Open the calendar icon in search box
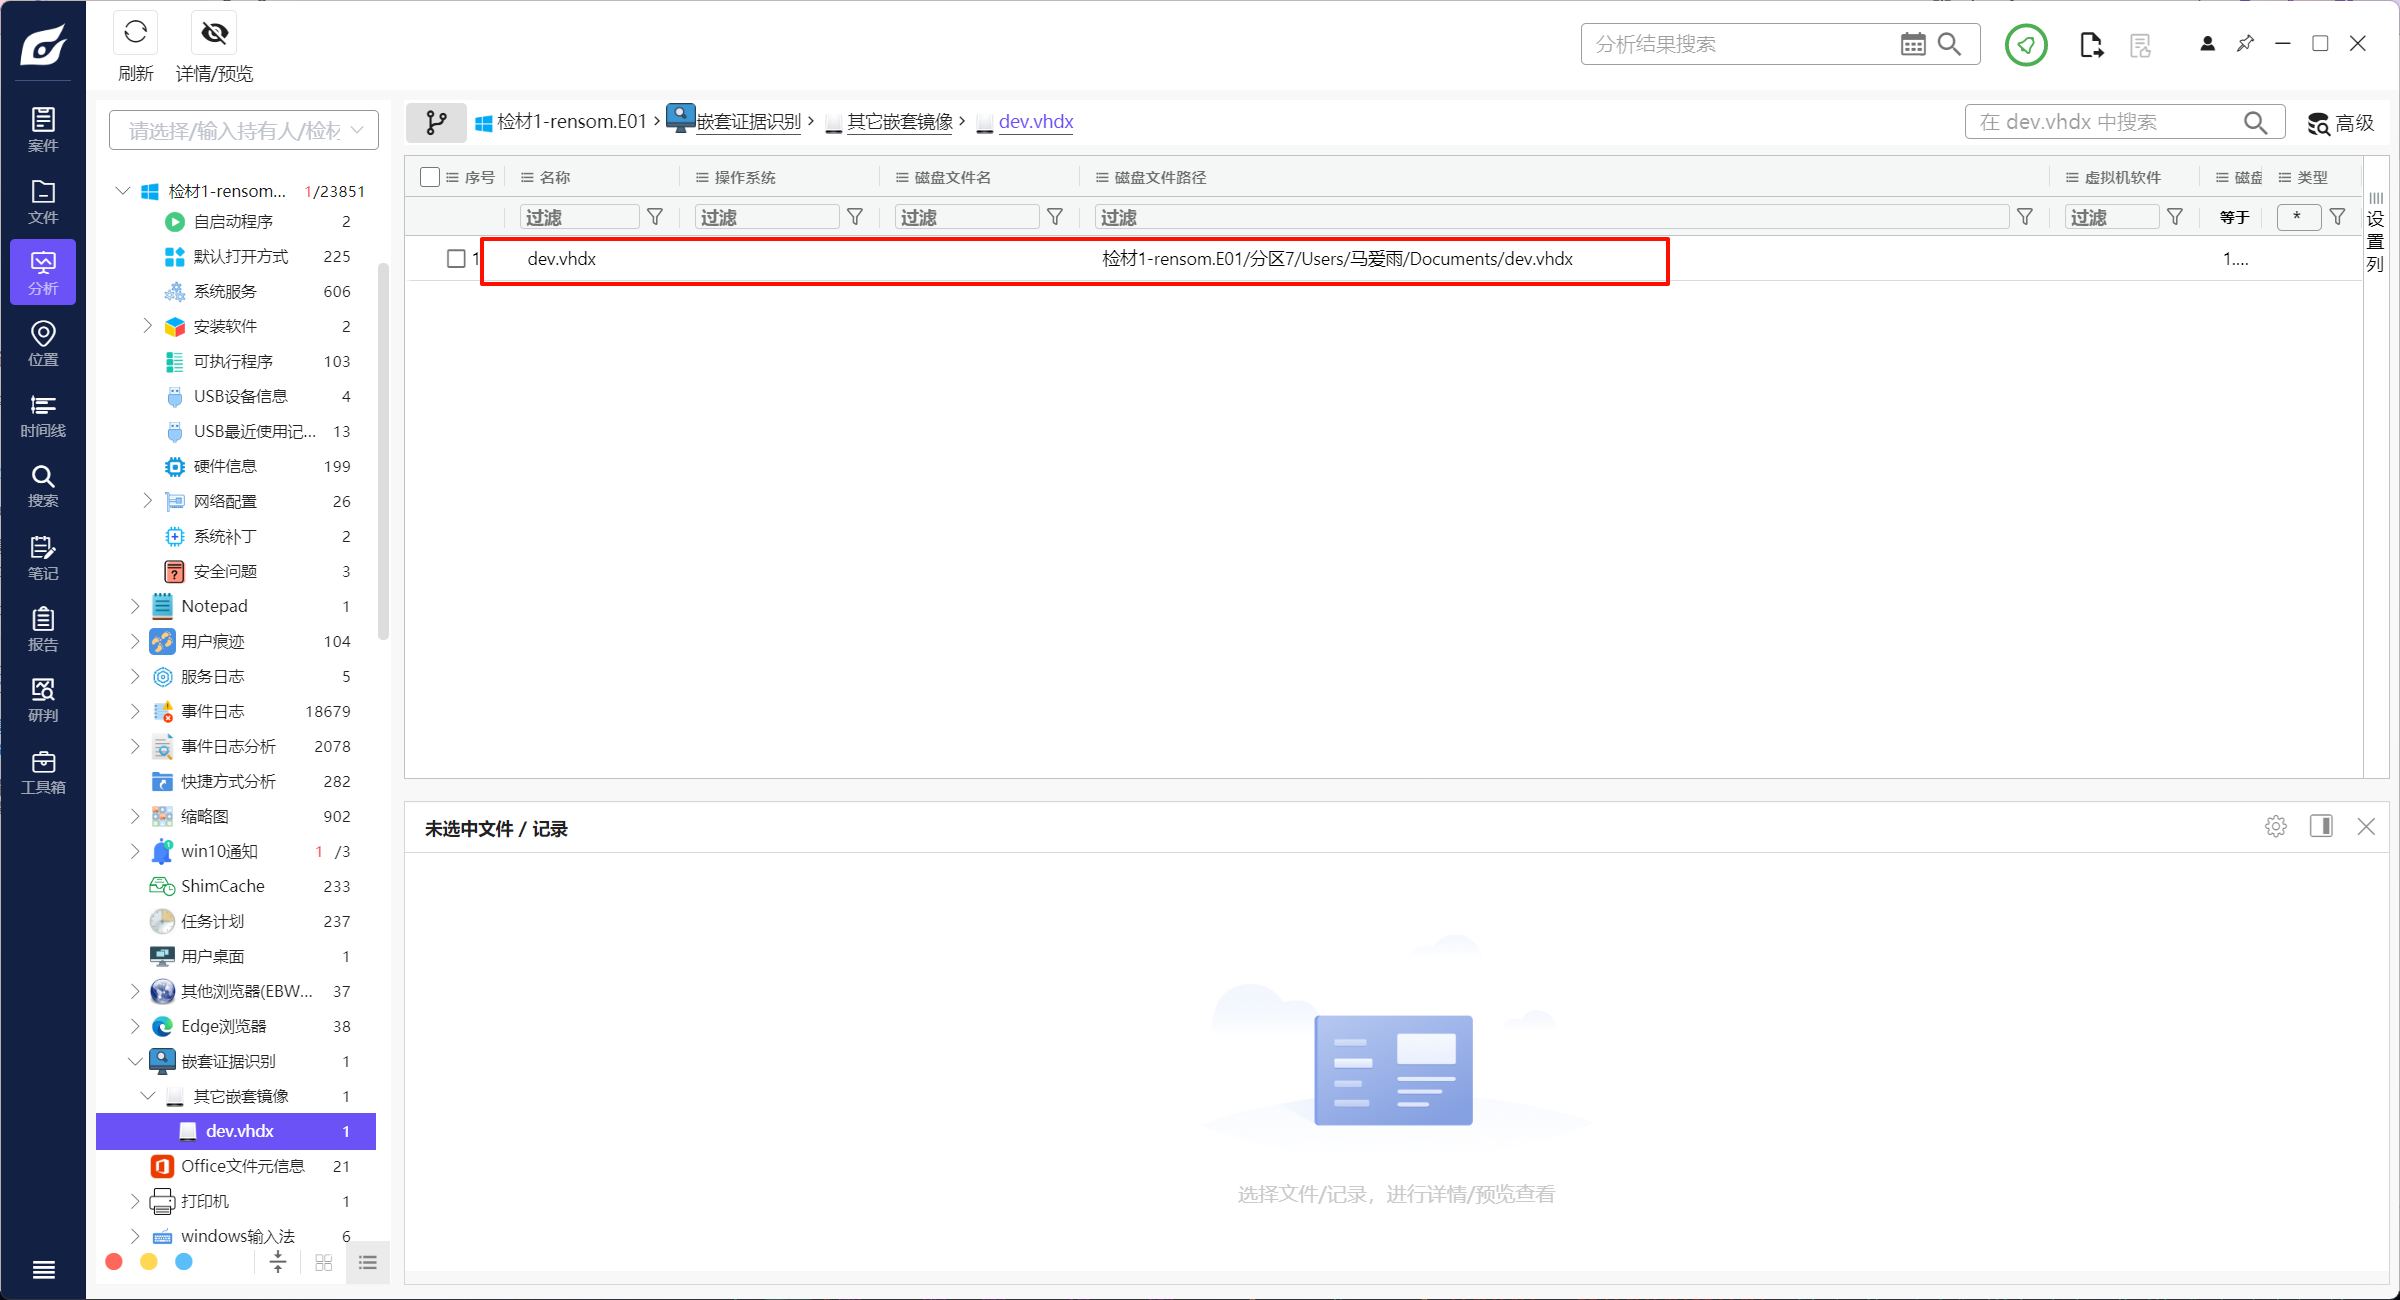The image size is (2400, 1300). (1912, 44)
